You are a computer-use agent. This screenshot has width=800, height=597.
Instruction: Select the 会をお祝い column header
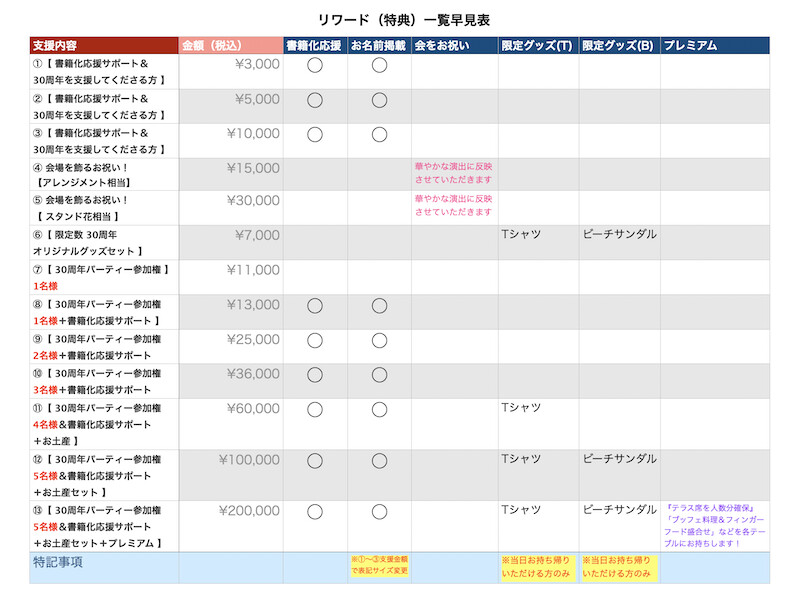pyautogui.click(x=455, y=45)
